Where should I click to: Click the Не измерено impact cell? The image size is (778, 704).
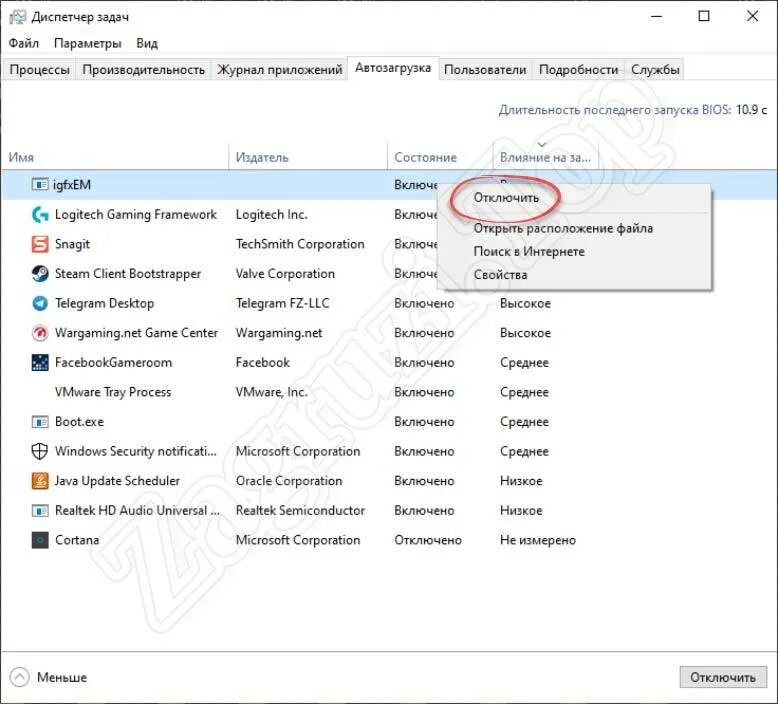click(538, 540)
